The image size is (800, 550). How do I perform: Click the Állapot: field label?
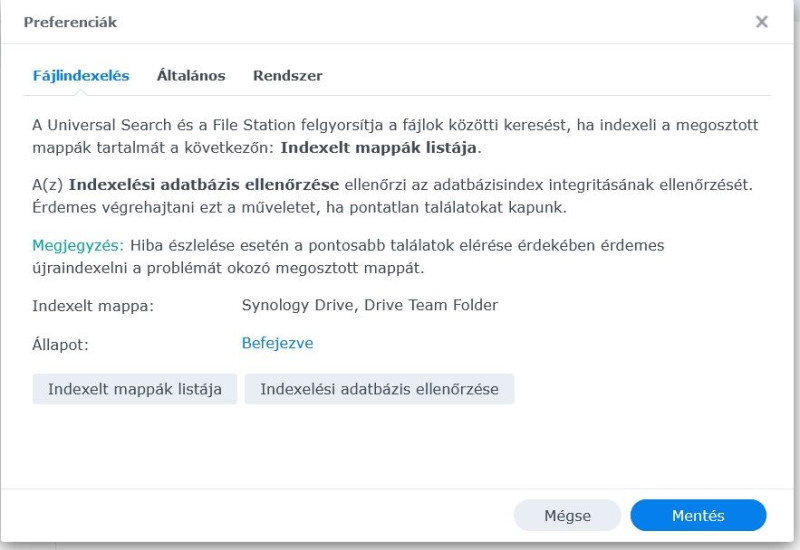point(60,344)
